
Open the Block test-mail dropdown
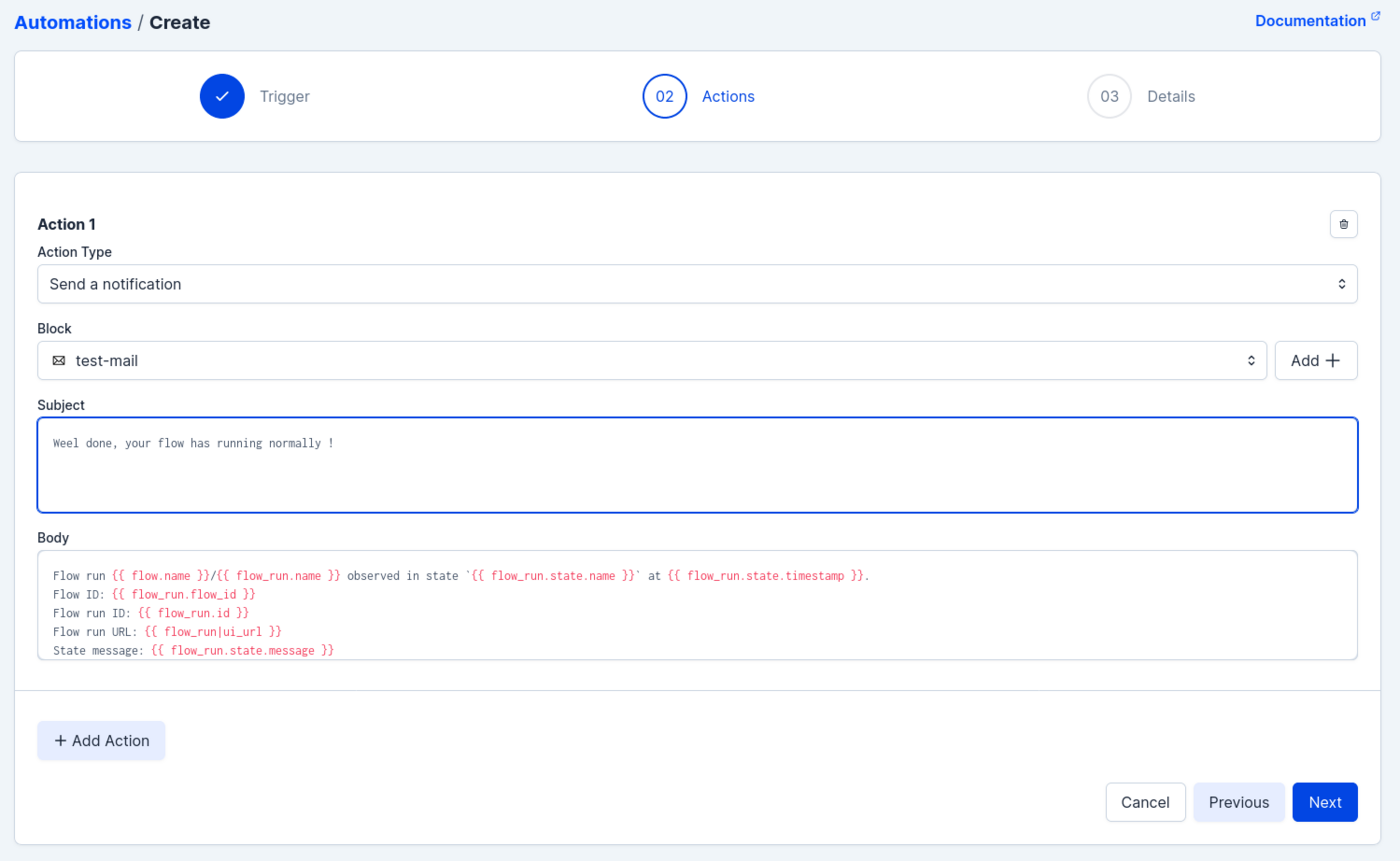coord(650,361)
